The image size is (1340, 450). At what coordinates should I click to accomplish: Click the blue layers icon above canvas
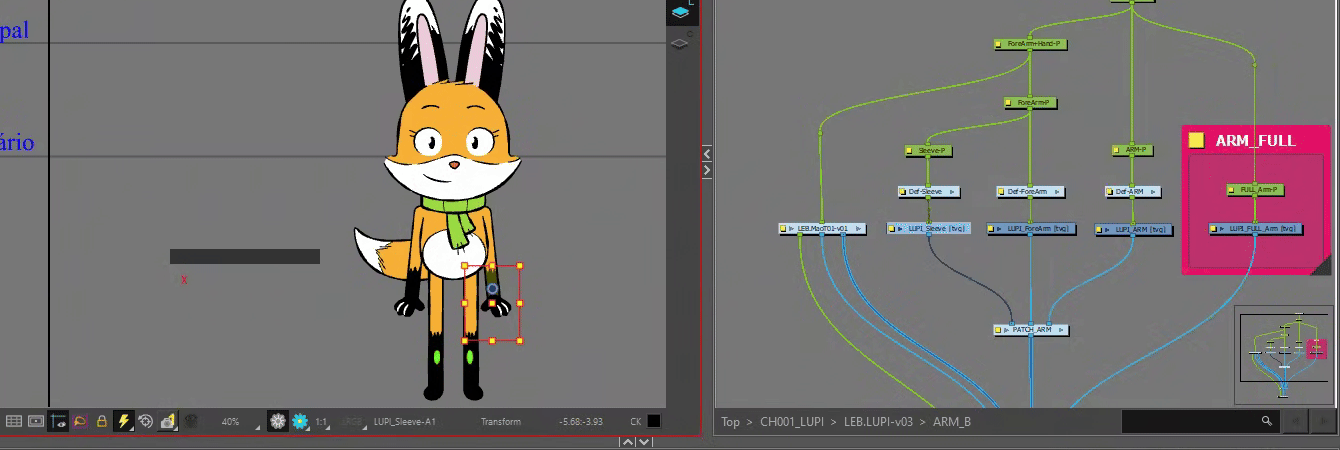pyautogui.click(x=680, y=12)
